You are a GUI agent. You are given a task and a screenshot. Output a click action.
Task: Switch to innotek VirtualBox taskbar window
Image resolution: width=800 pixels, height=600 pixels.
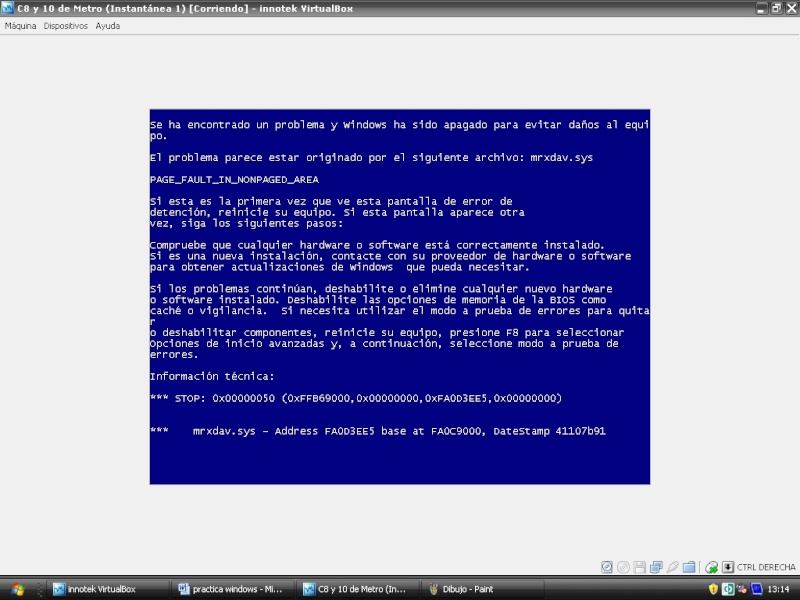coord(108,589)
